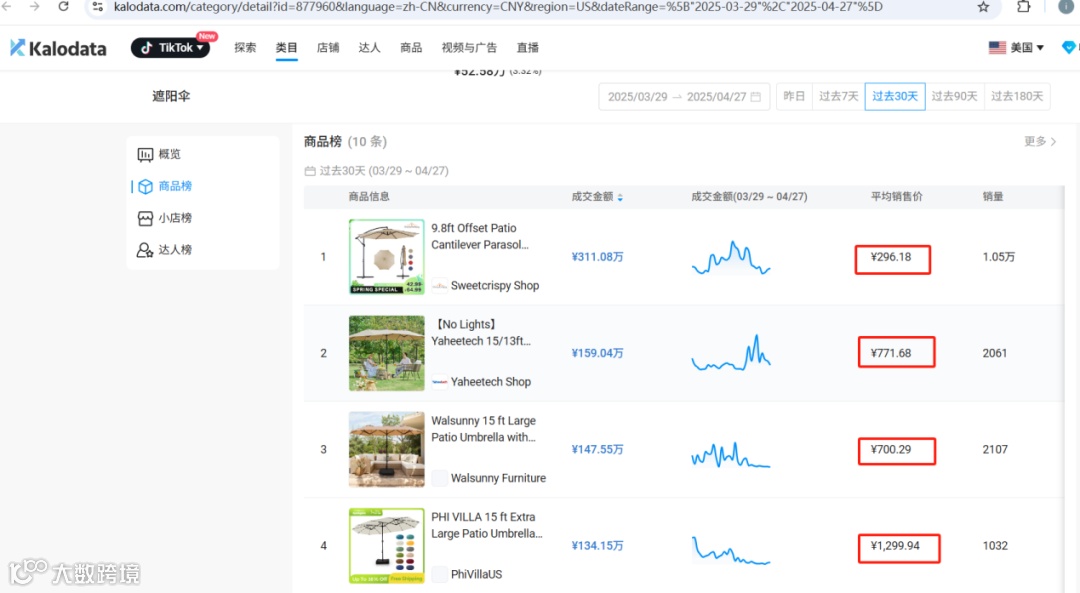This screenshot has height=593, width=1080.
Task: Open the Walsunny Furniture shop link
Action: (x=498, y=478)
